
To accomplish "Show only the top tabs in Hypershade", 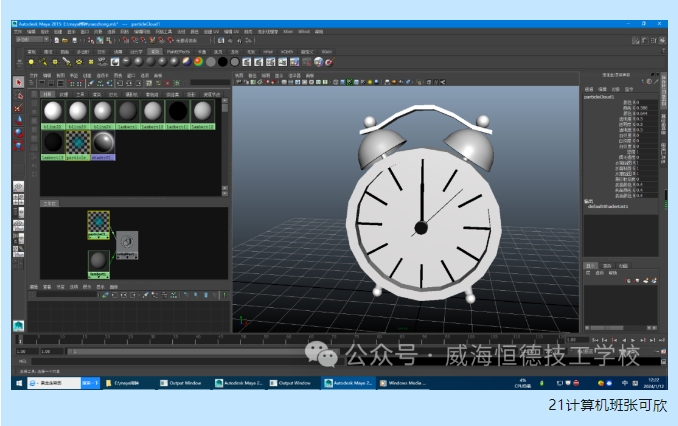I will click(42, 83).
